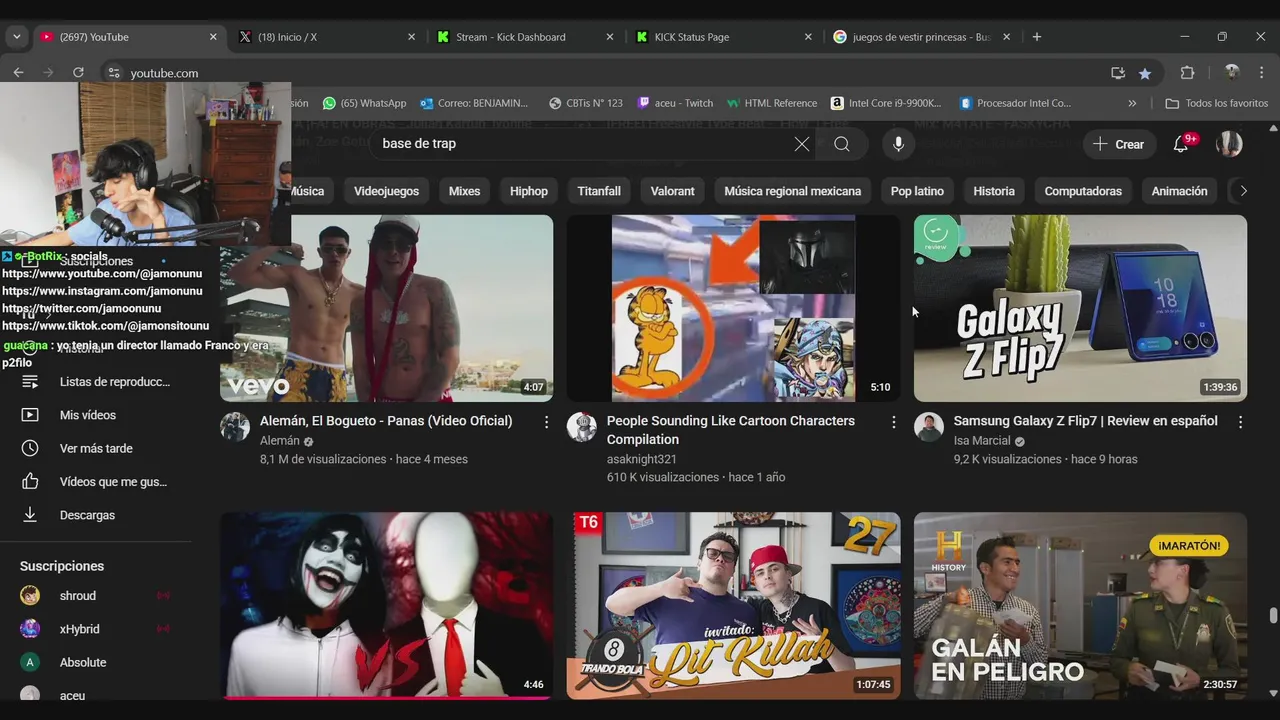The height and width of the screenshot is (720, 1280).
Task: Select the Animación filter chip
Action: click(1179, 191)
